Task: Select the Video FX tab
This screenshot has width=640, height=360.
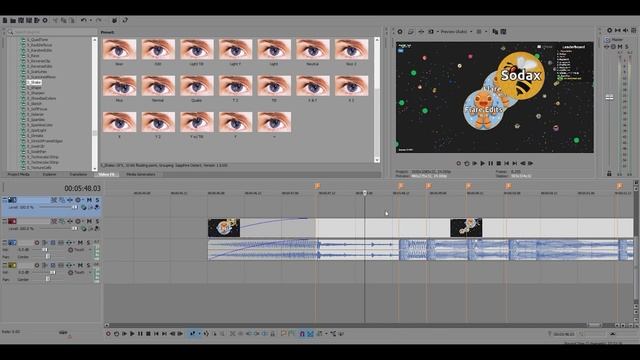Action: click(x=107, y=174)
